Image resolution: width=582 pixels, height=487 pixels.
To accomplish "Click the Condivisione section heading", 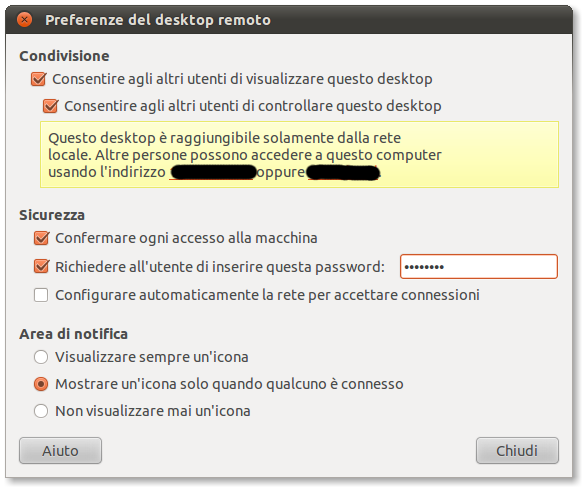I will (x=64, y=56).
